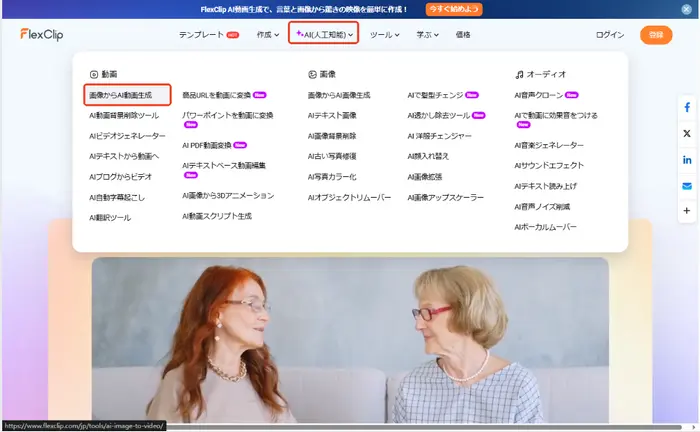Open AI音声ノイズ削減
This screenshot has width=700, height=432.
click(x=542, y=207)
